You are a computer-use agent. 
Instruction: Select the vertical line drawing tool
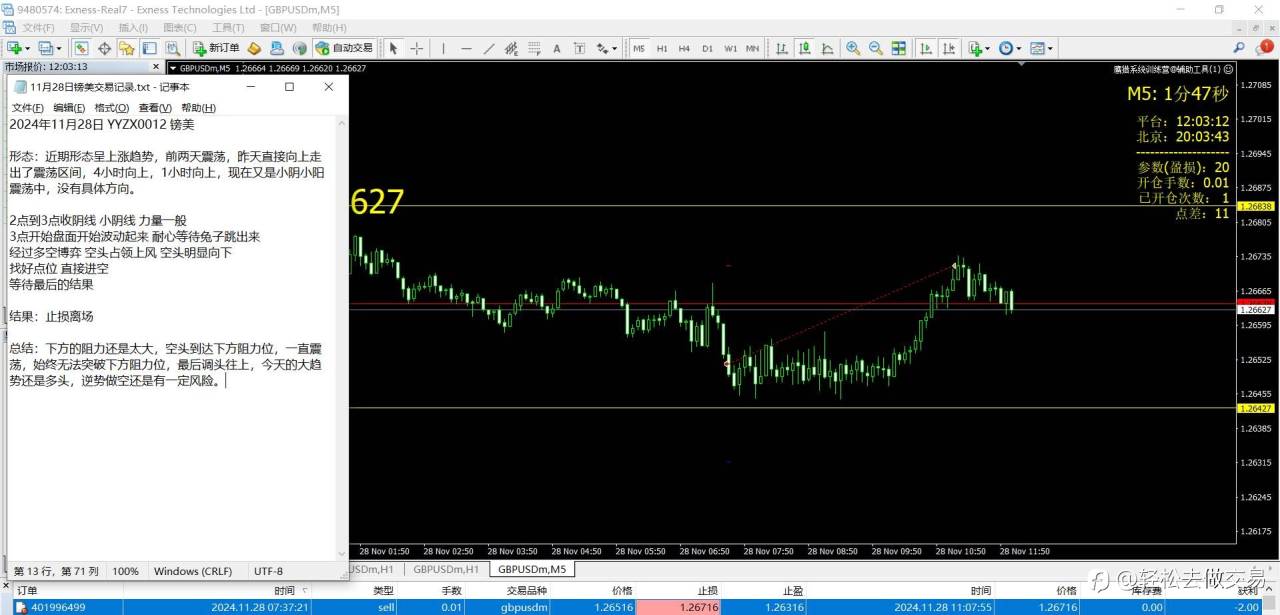pos(443,48)
